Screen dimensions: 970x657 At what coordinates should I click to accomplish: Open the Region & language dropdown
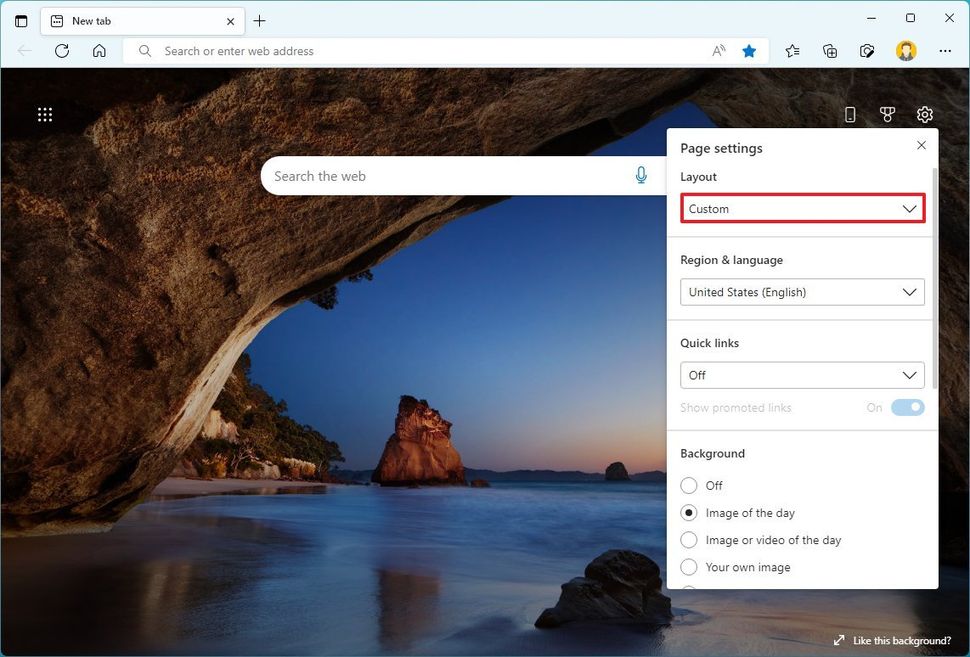point(802,292)
